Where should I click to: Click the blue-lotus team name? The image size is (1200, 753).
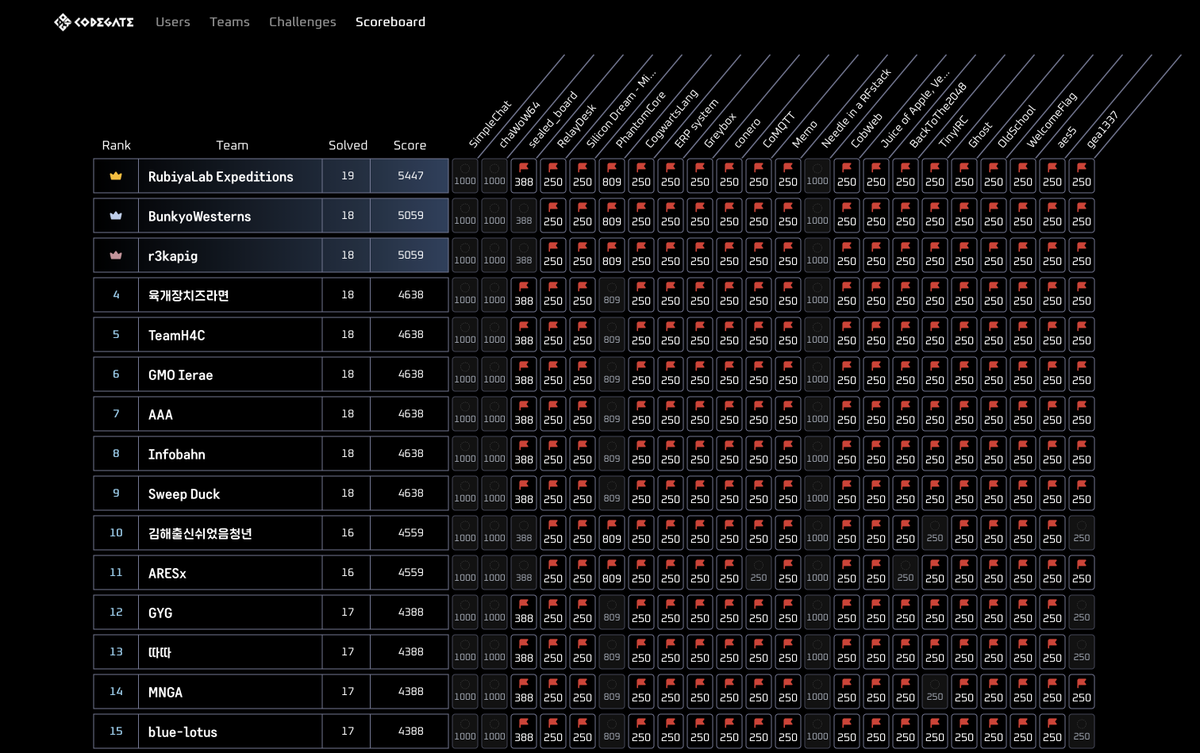coord(183,731)
